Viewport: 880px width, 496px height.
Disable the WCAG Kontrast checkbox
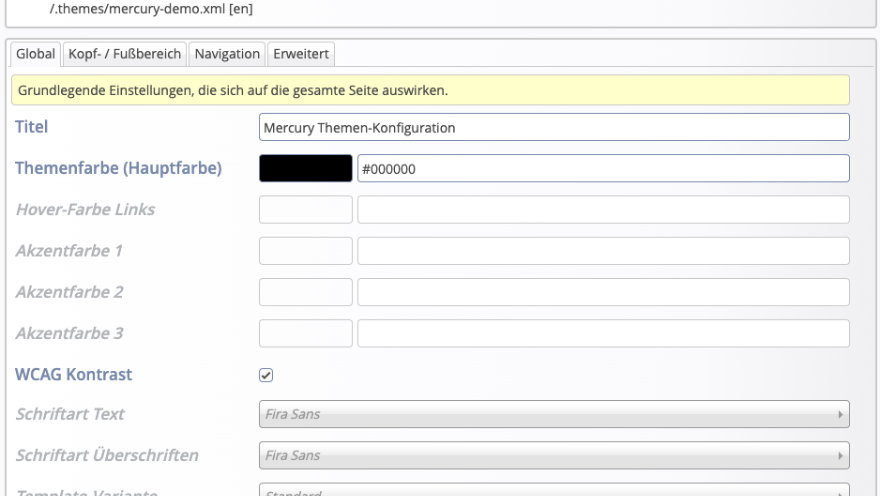coord(266,375)
